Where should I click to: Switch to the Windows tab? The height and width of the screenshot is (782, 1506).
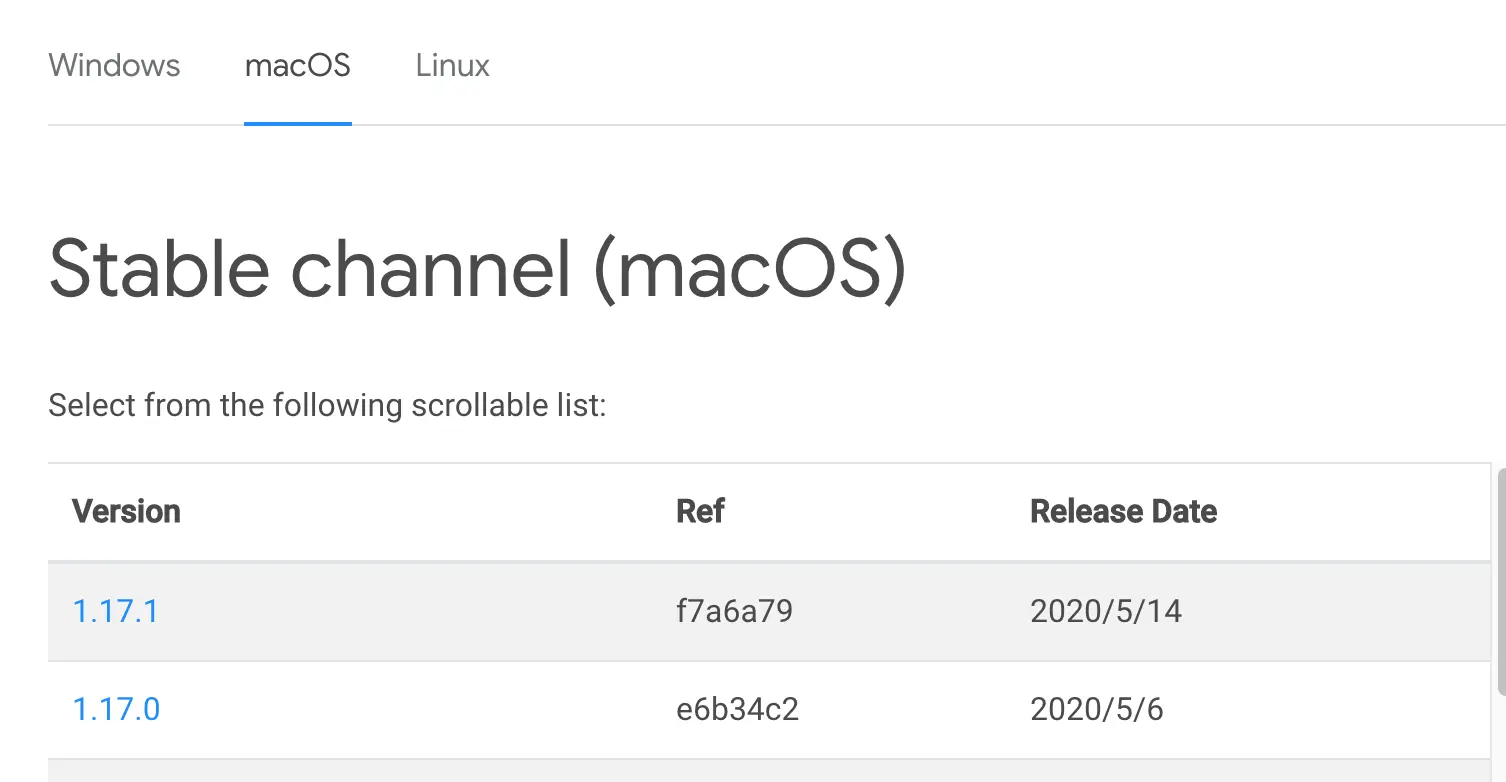[x=114, y=66]
